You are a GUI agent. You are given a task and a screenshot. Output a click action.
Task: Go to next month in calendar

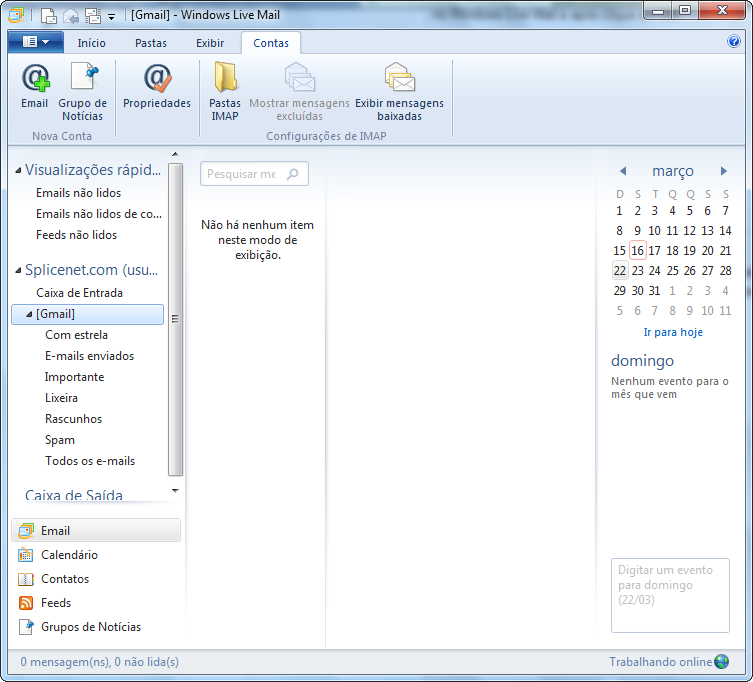[x=724, y=171]
